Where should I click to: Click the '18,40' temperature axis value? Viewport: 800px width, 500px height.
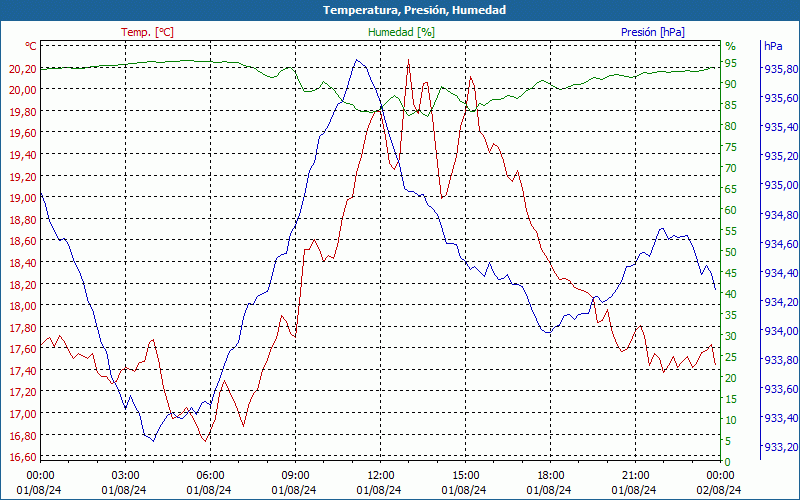(23, 263)
